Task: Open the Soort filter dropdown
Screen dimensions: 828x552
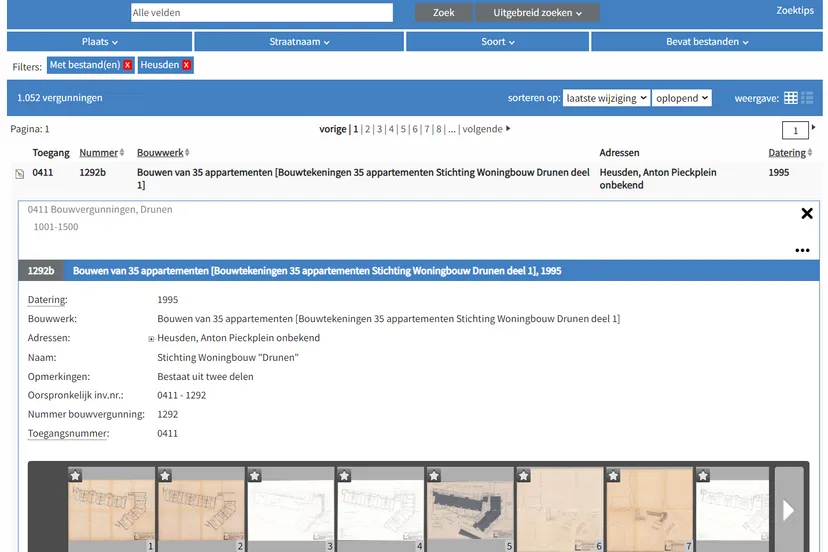Action: [x=497, y=42]
